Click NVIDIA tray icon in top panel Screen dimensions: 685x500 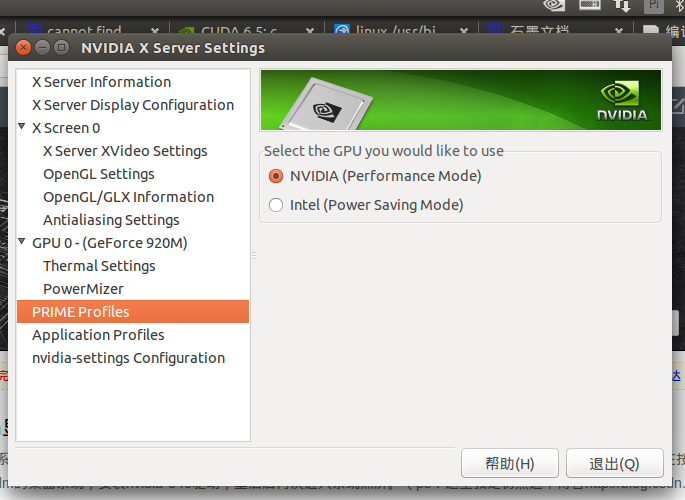[554, 5]
